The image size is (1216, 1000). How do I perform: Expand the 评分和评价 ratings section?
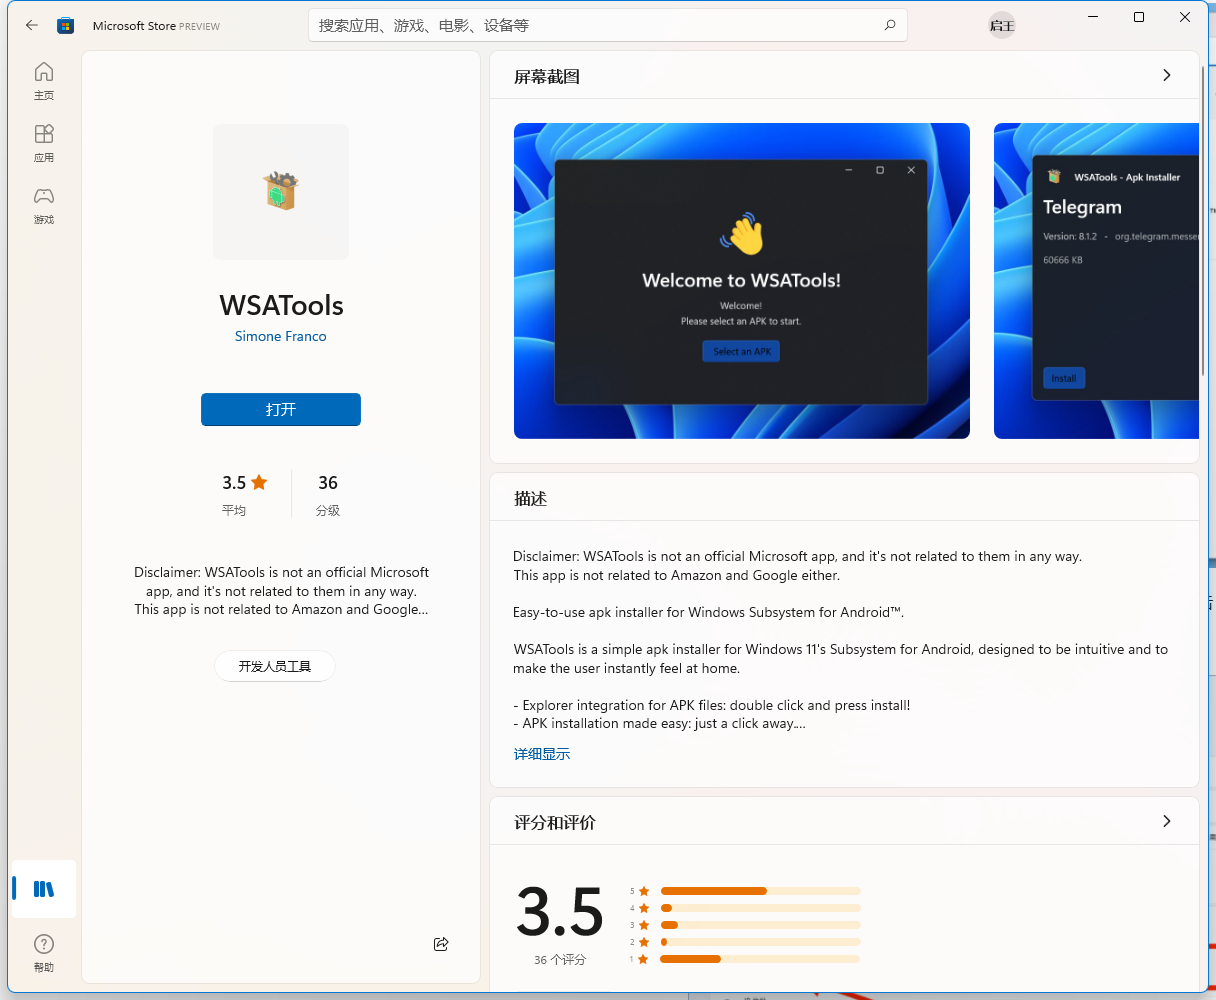[1167, 821]
